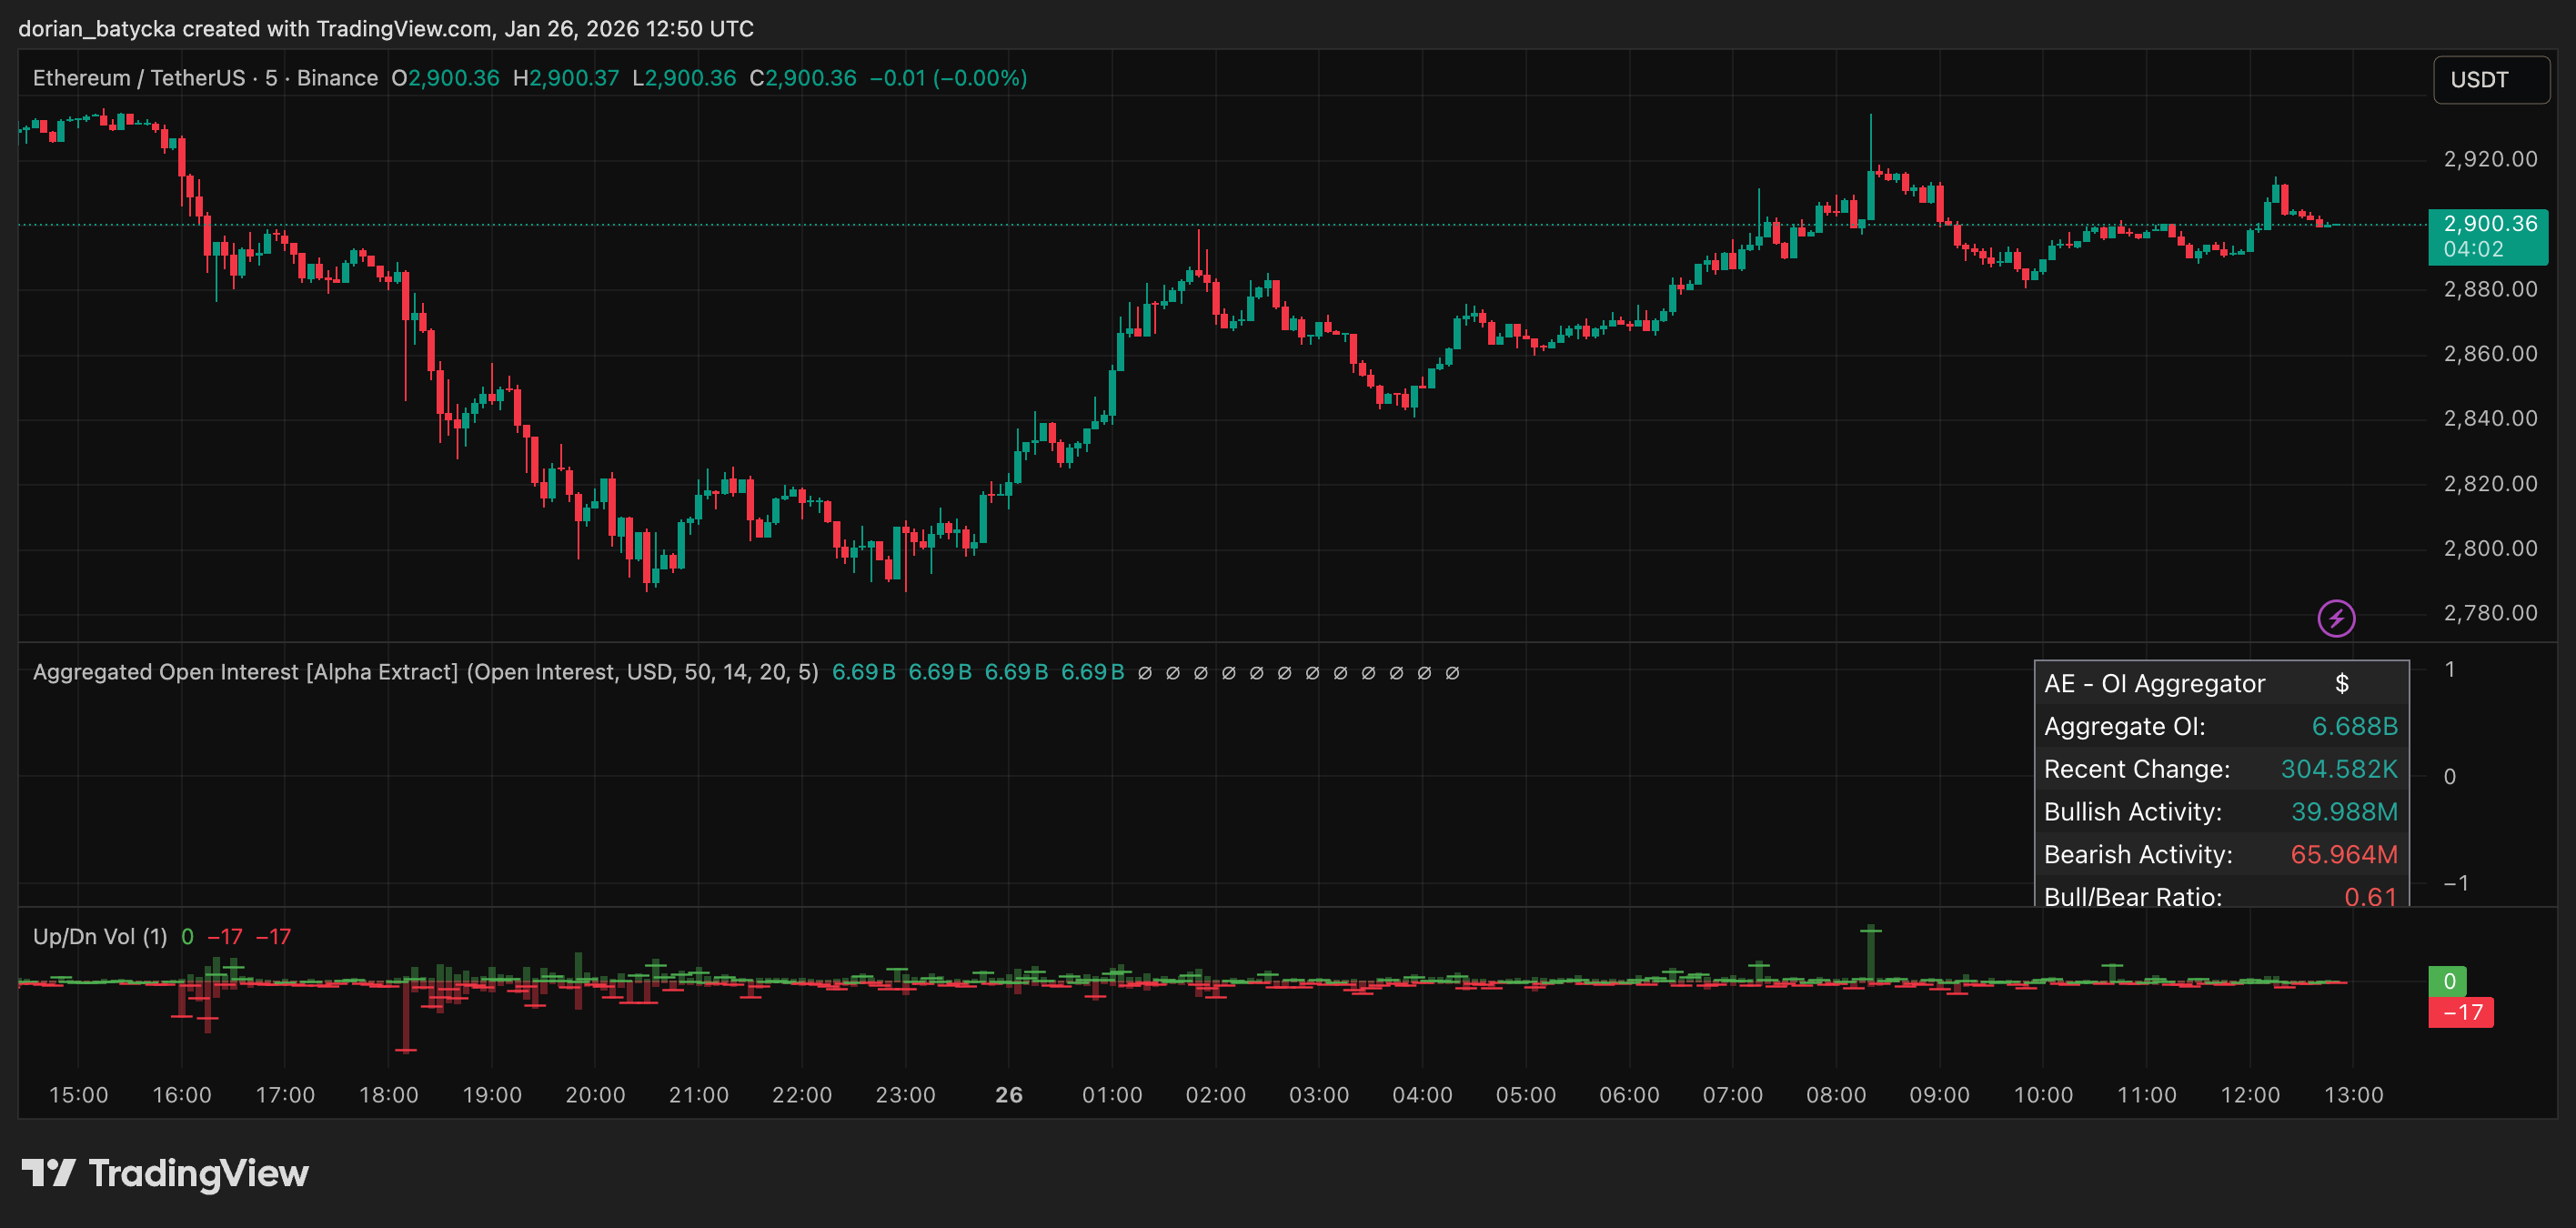
Task: Select the Up/Dn Vol indicator title
Action: coord(99,936)
